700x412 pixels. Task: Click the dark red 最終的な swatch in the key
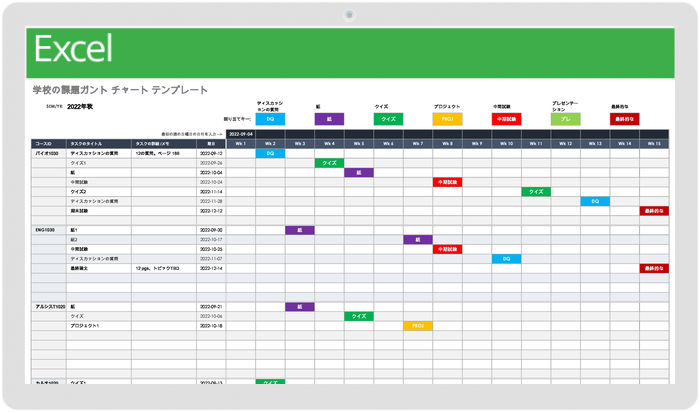[625, 119]
